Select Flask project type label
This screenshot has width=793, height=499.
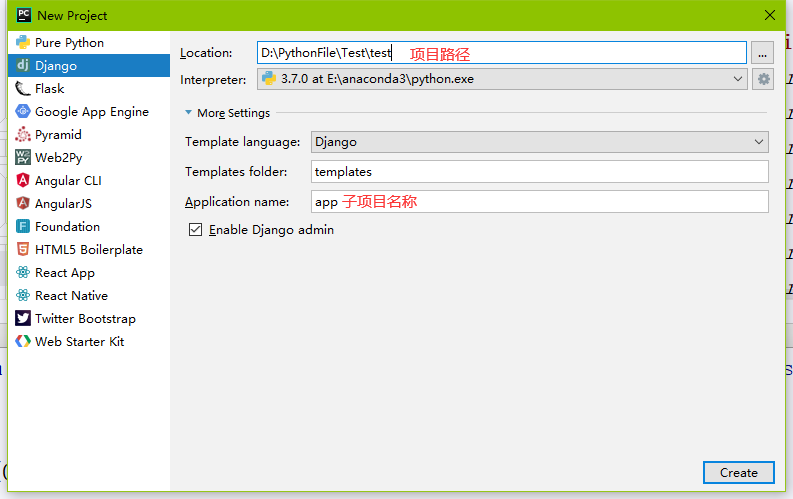tap(50, 88)
